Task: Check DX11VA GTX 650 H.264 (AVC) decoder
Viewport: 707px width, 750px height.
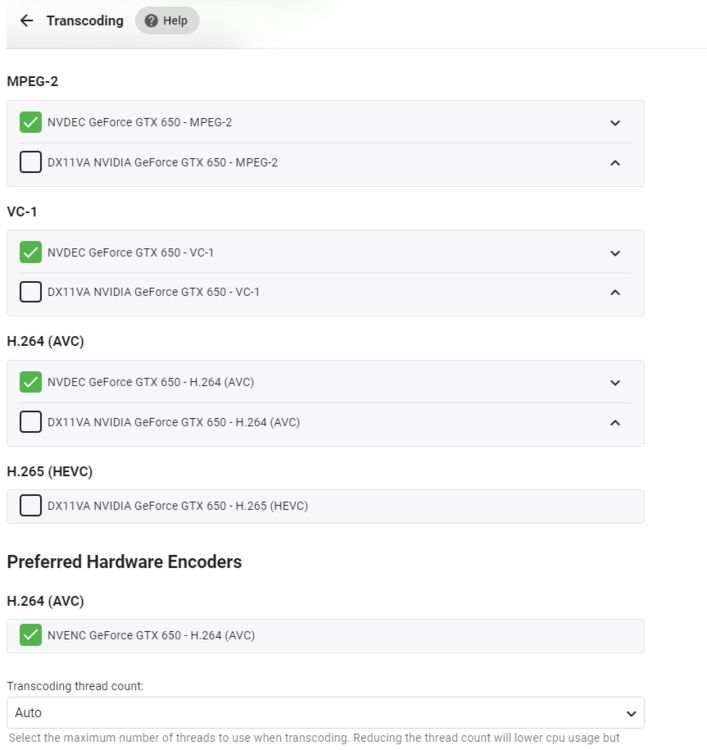Action: (31, 422)
